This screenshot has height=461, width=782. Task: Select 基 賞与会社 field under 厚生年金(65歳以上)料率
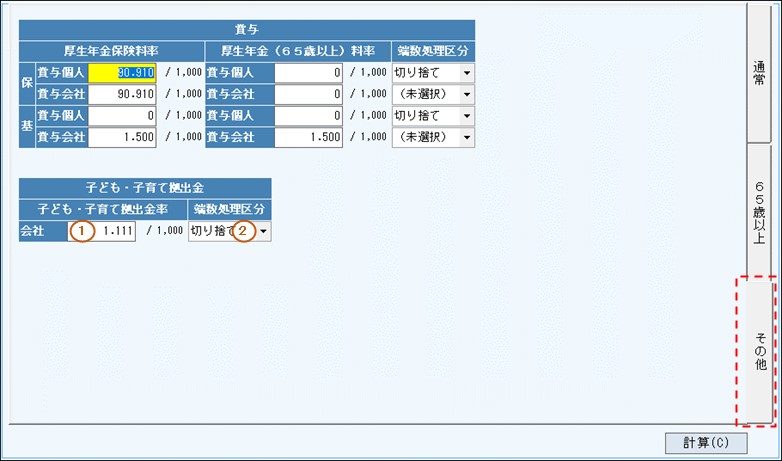[x=309, y=137]
